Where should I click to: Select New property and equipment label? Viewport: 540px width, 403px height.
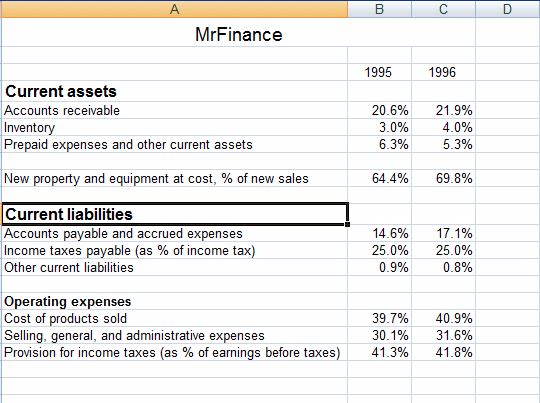pyautogui.click(x=175, y=178)
